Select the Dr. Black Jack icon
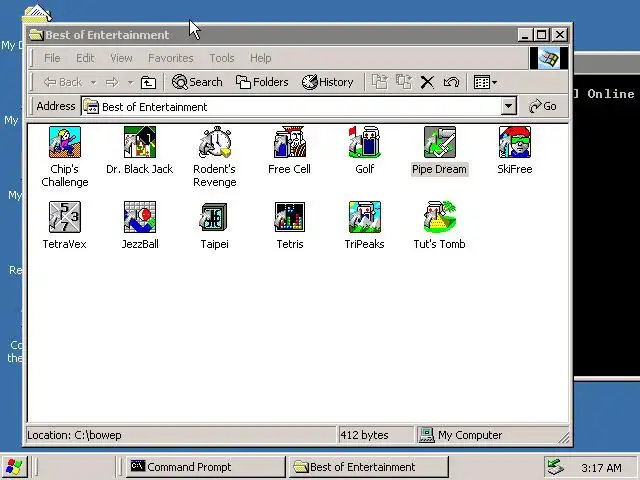This screenshot has height=480, width=640. (140, 142)
